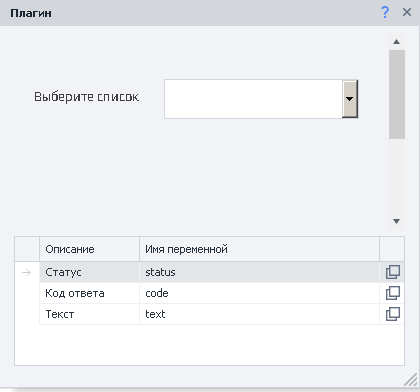This screenshot has height=392, width=420.
Task: Click the code variable name cell
Action: pos(259,293)
